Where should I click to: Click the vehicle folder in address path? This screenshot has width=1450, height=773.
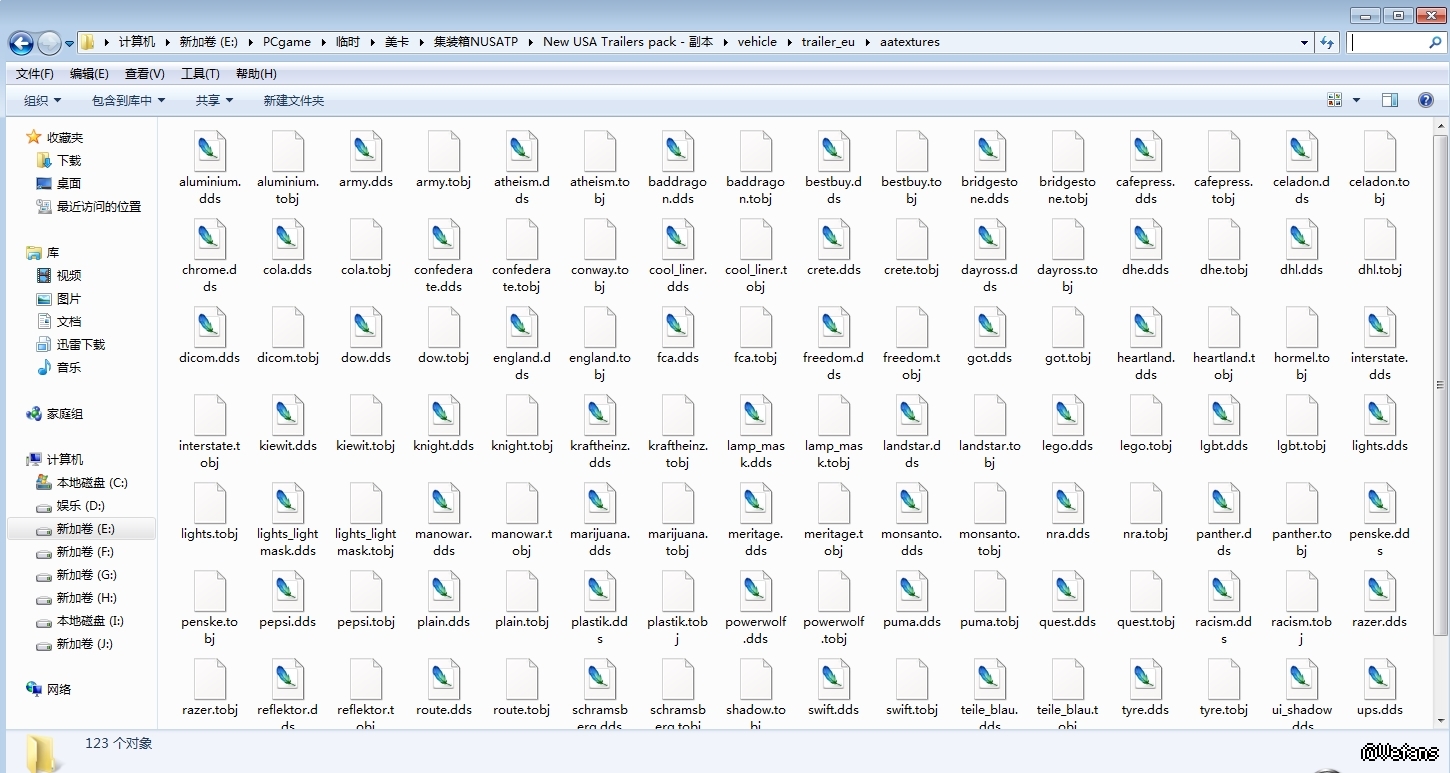click(757, 42)
